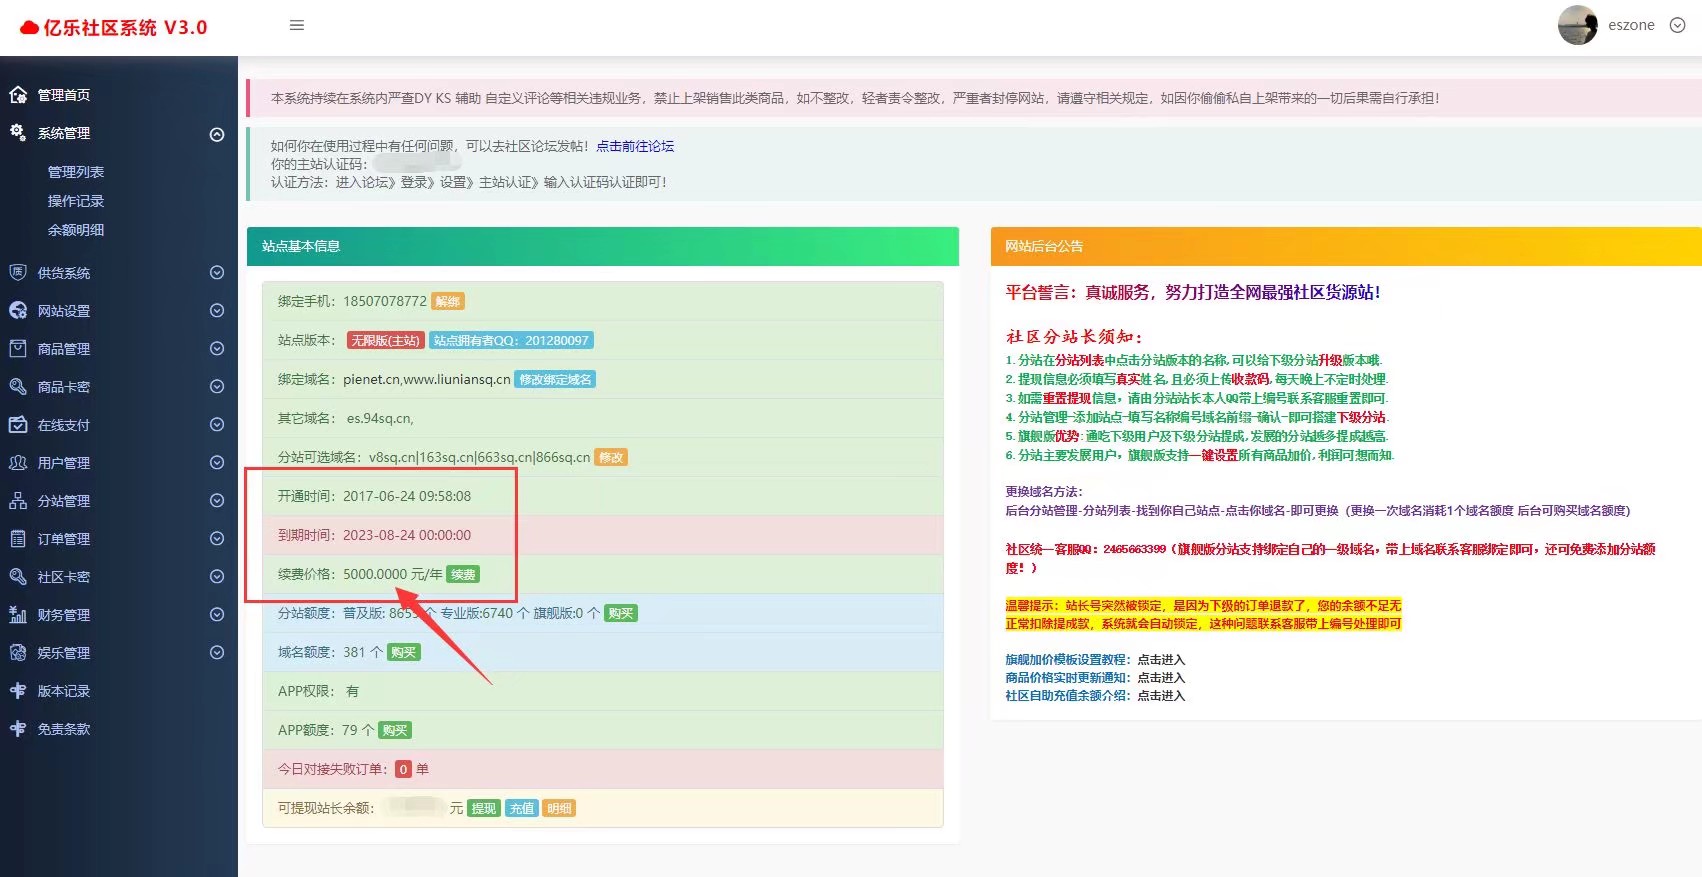
Task: Go to 免责条款 in the sidebar
Action: [64, 729]
